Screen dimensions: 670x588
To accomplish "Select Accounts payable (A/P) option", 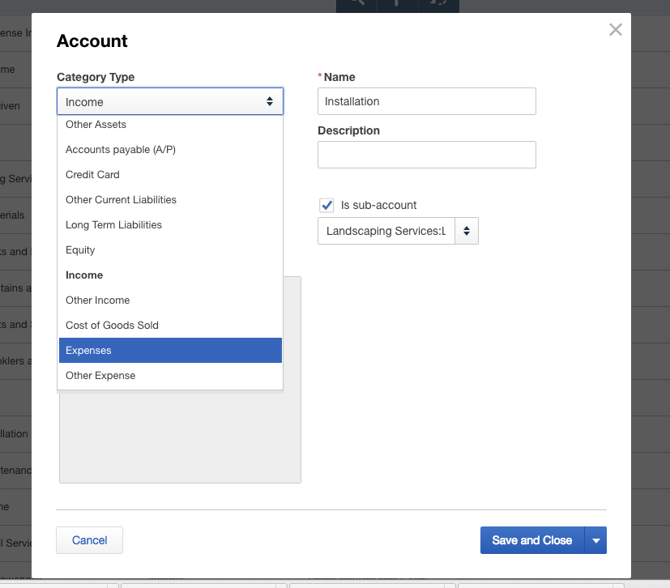I will (170, 150).
